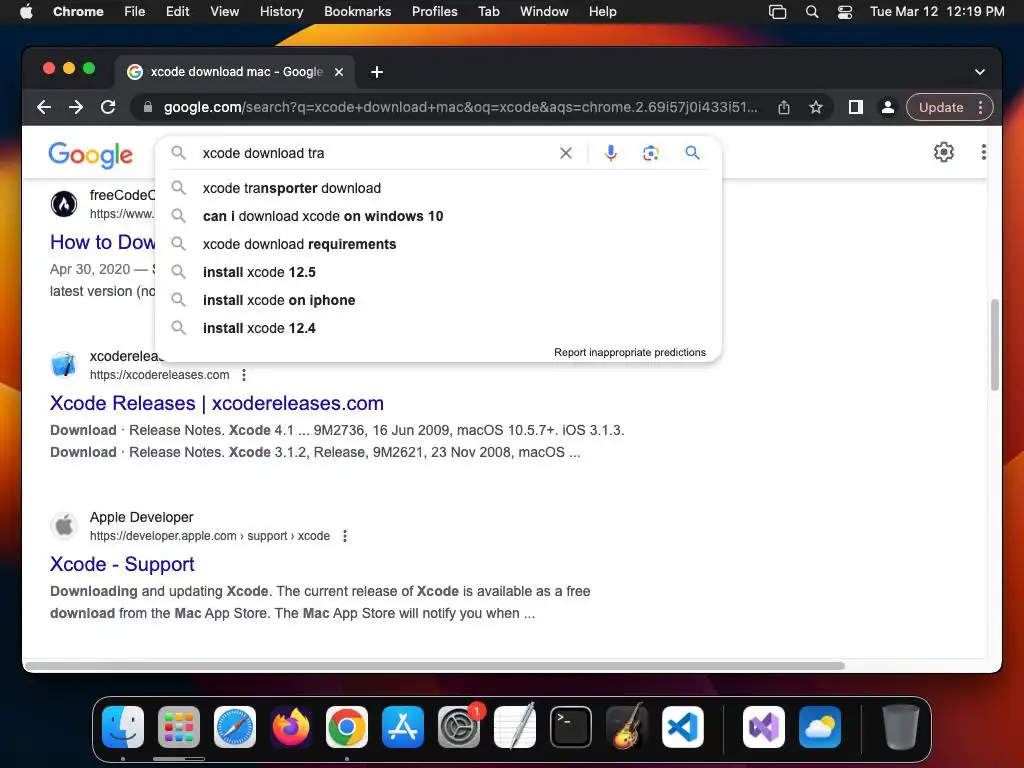1024x768 pixels.
Task: Open options for the Apple Developer result
Action: point(345,536)
